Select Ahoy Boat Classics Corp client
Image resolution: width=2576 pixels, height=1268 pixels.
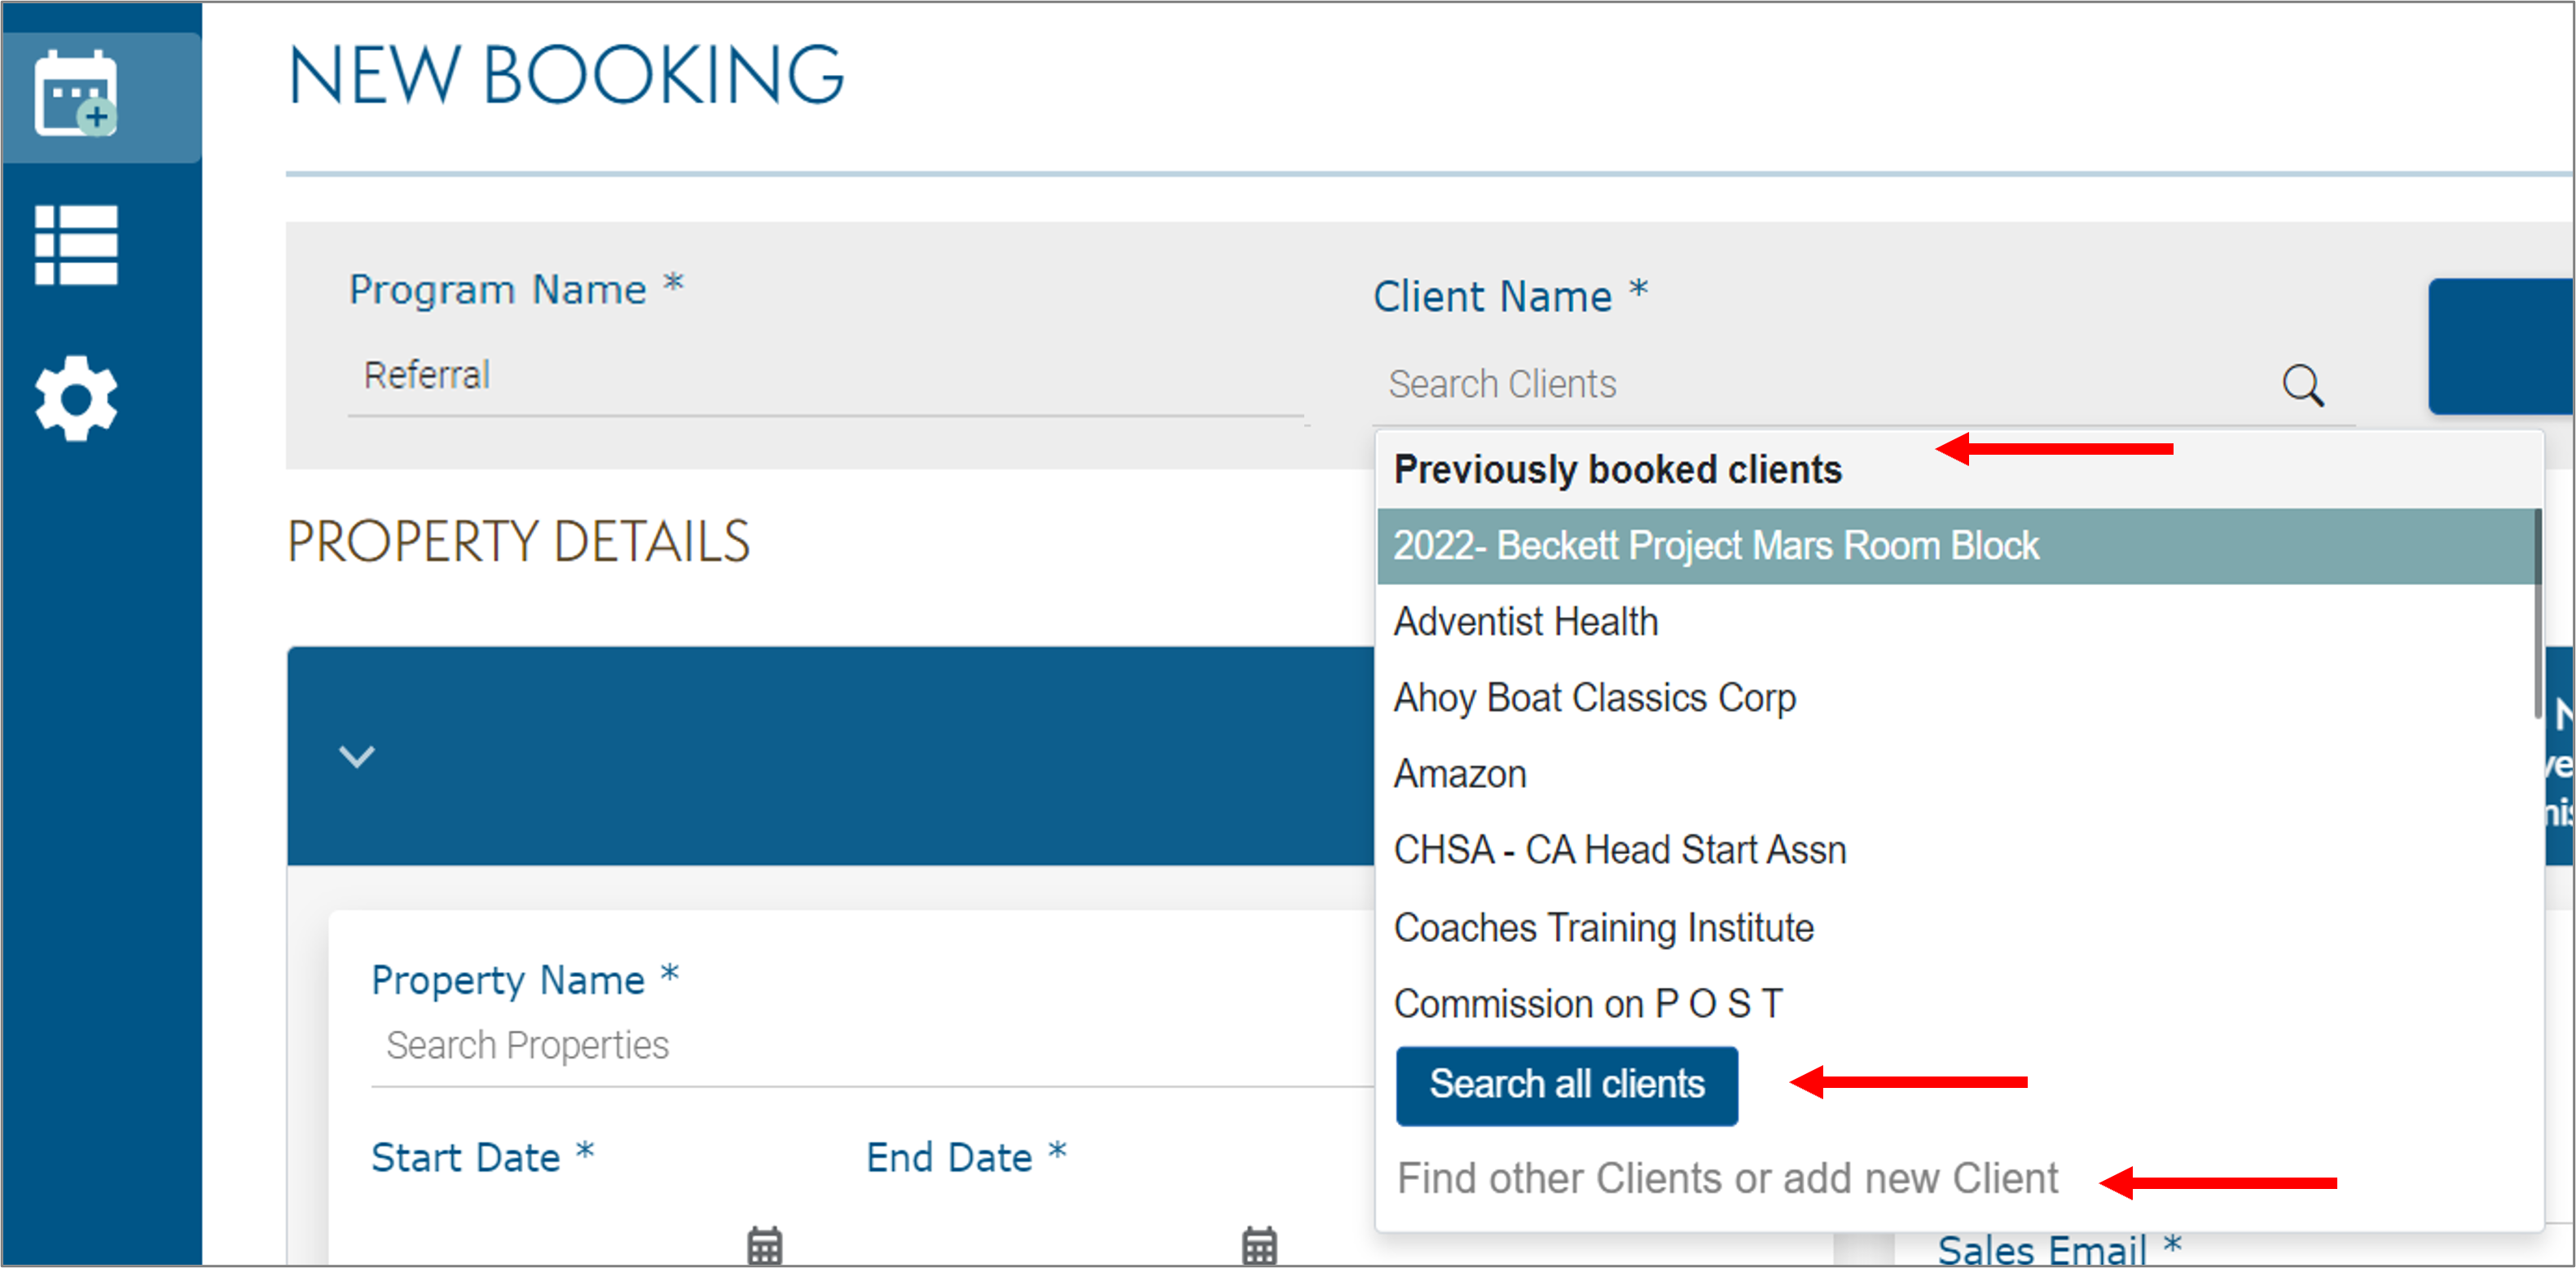[1594, 697]
